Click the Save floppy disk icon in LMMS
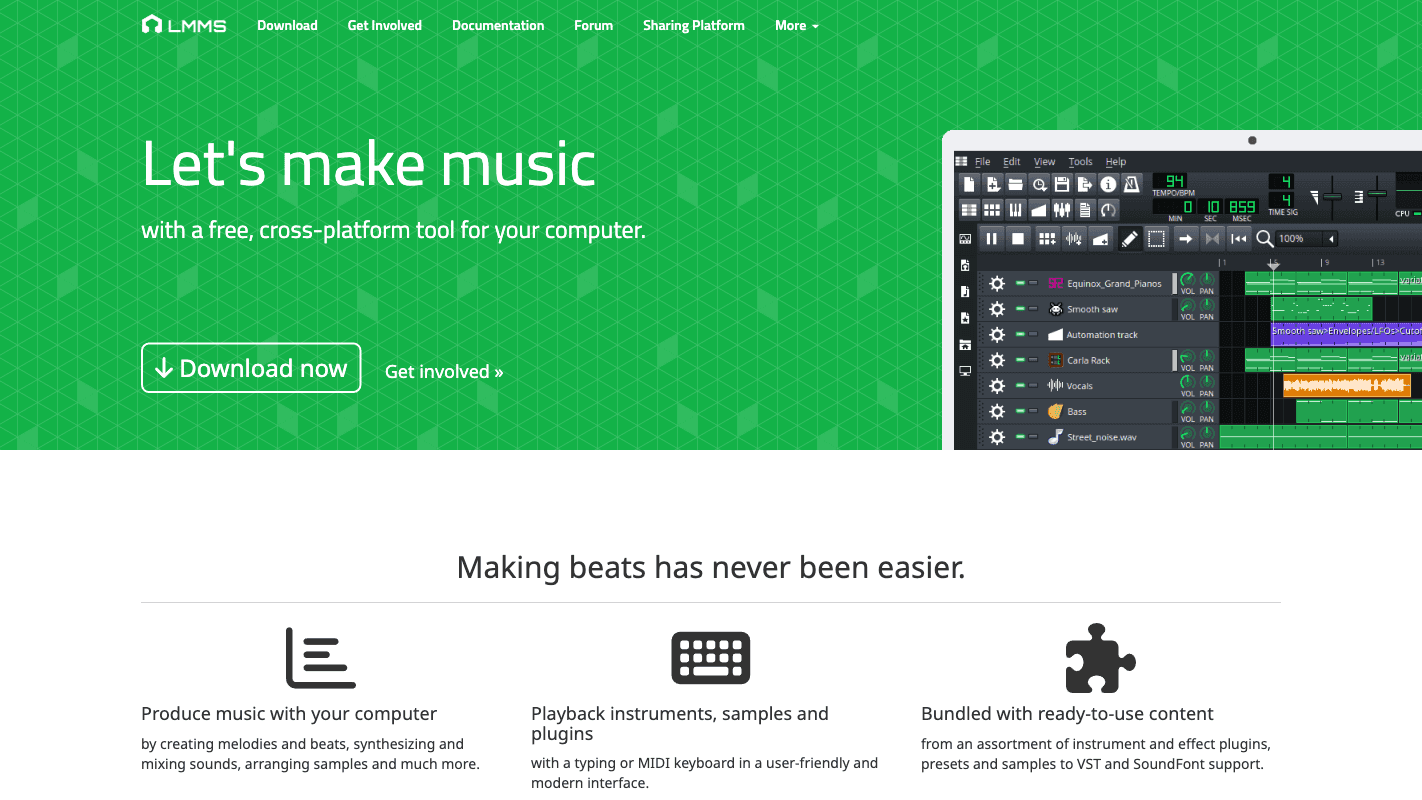The image size is (1422, 800). click(1062, 184)
